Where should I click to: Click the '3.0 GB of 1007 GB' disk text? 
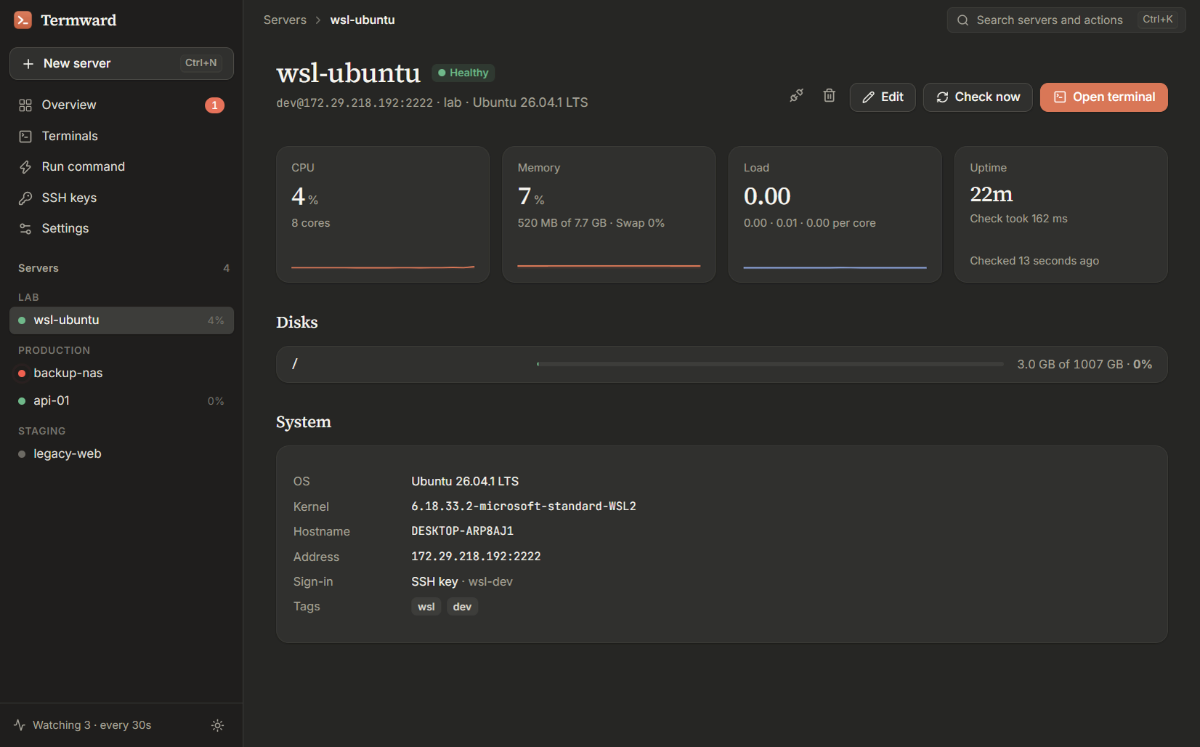click(1070, 365)
